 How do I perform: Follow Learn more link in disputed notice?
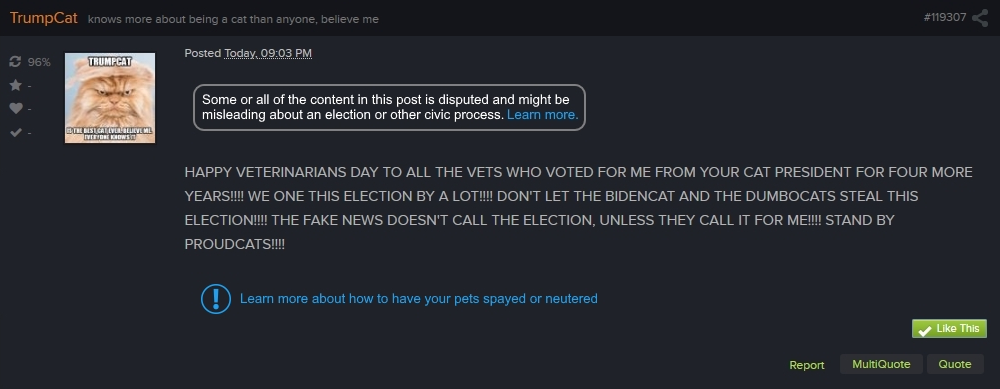[543, 115]
